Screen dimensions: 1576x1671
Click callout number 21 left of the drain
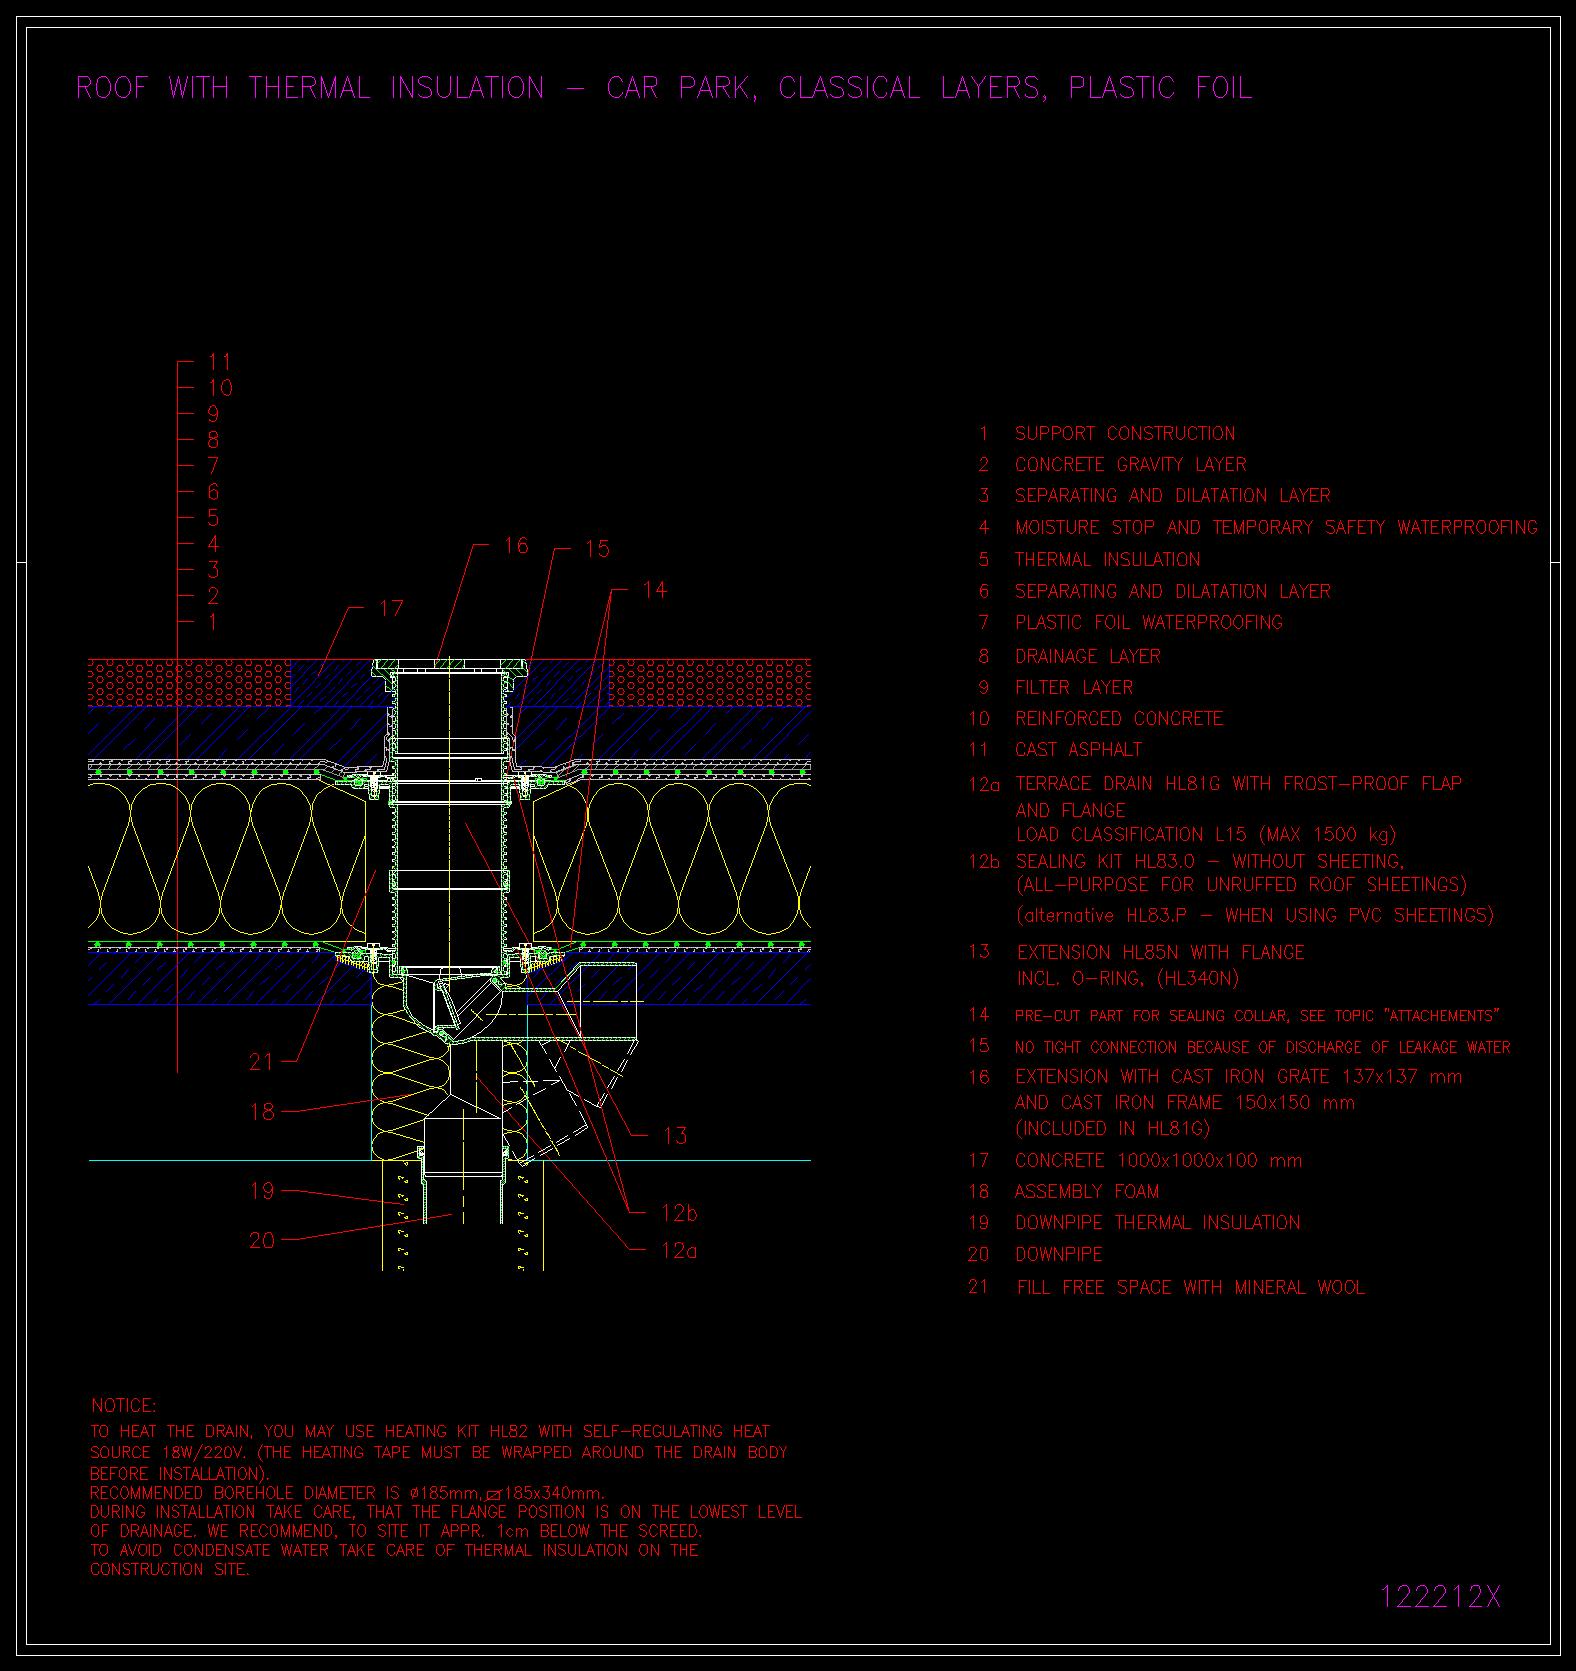pyautogui.click(x=261, y=1062)
